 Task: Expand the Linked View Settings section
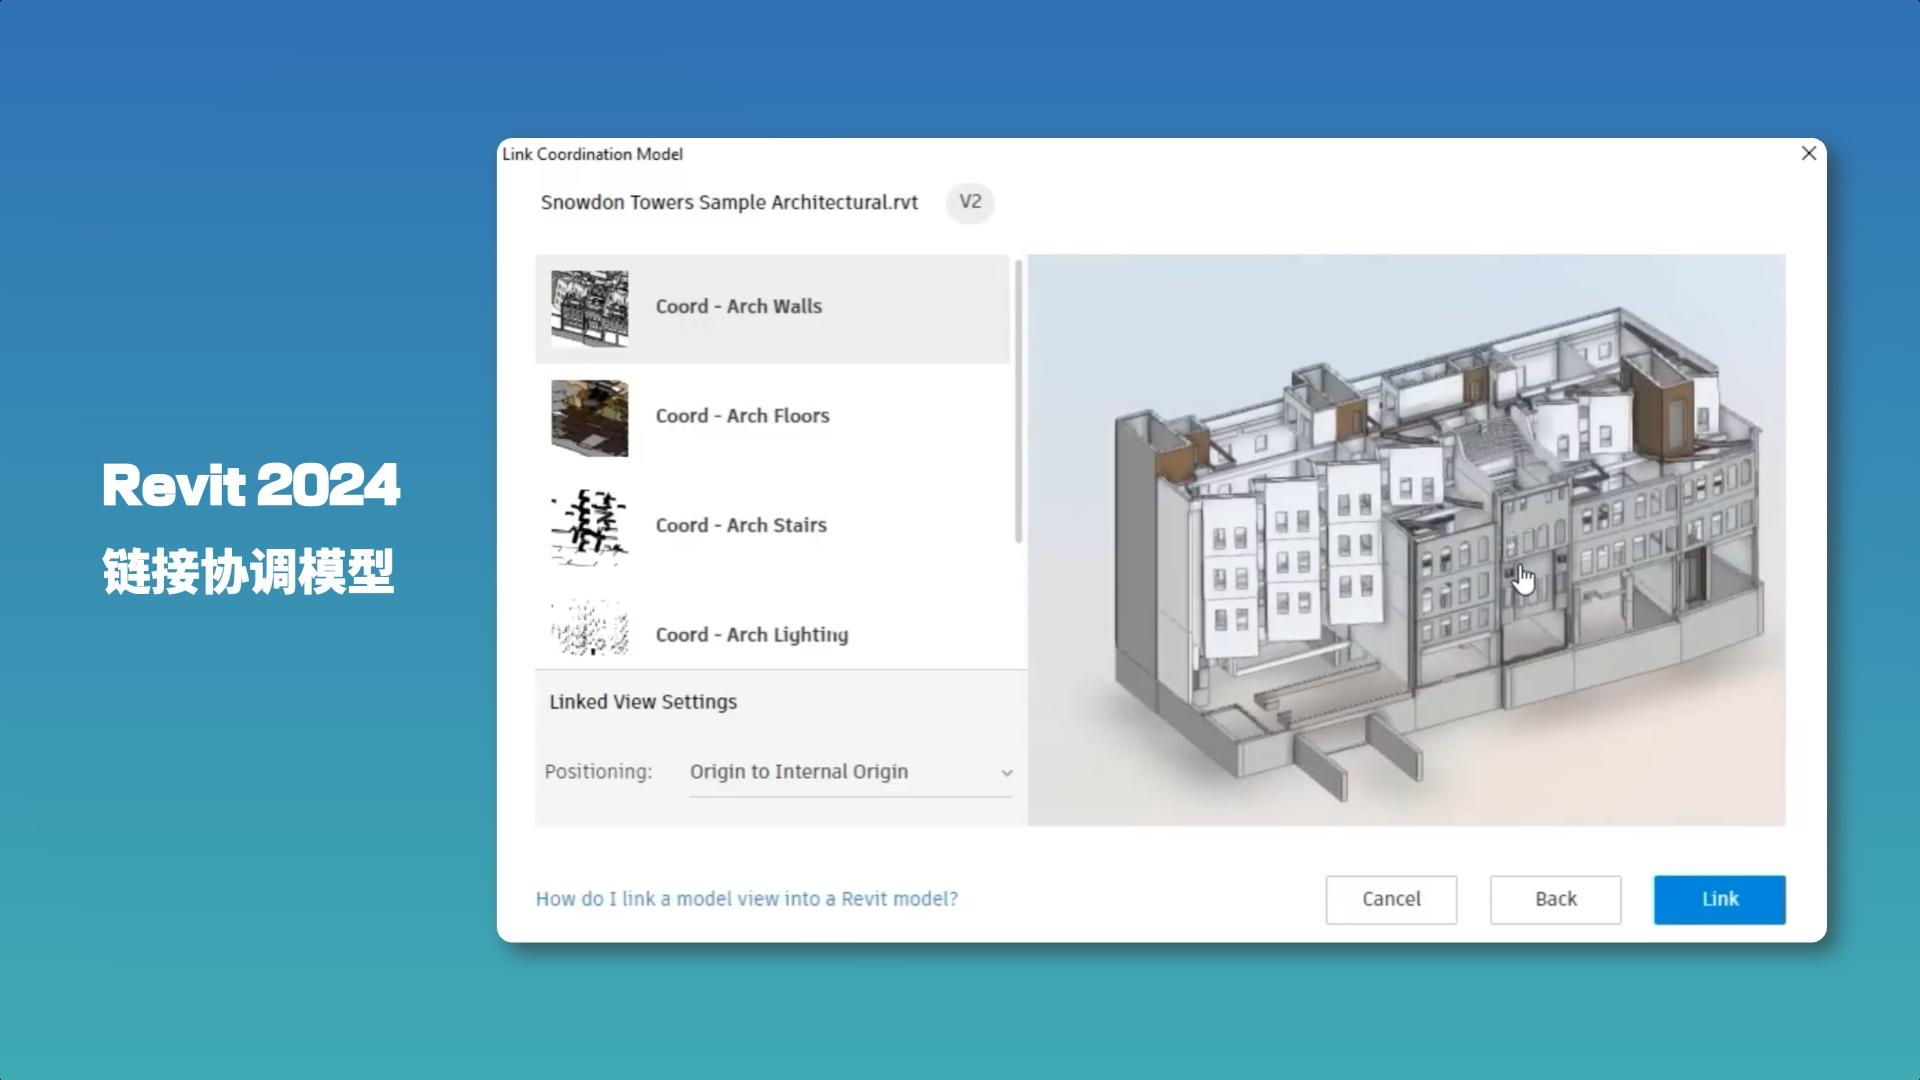(642, 701)
